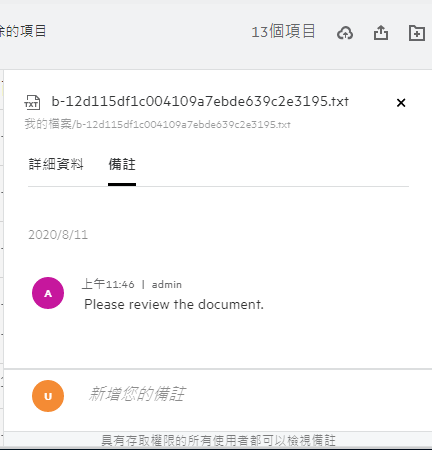The width and height of the screenshot is (432, 450).
Task: Click the TXT file type icon
Action: click(x=32, y=102)
